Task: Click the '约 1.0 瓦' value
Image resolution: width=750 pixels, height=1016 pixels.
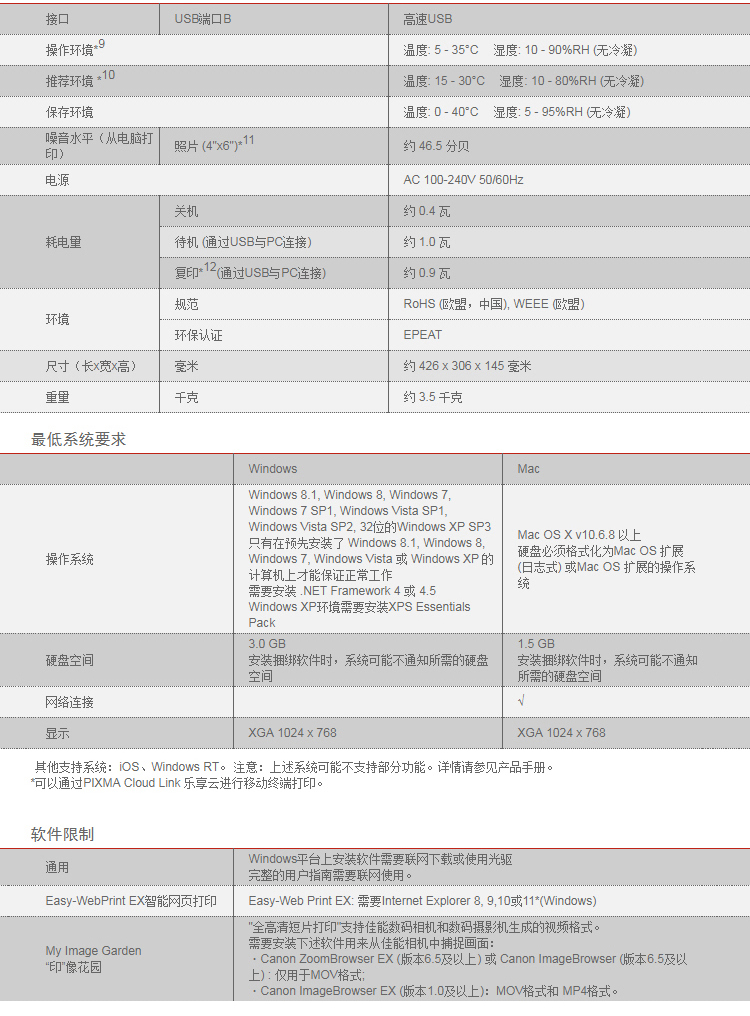Action: click(427, 243)
